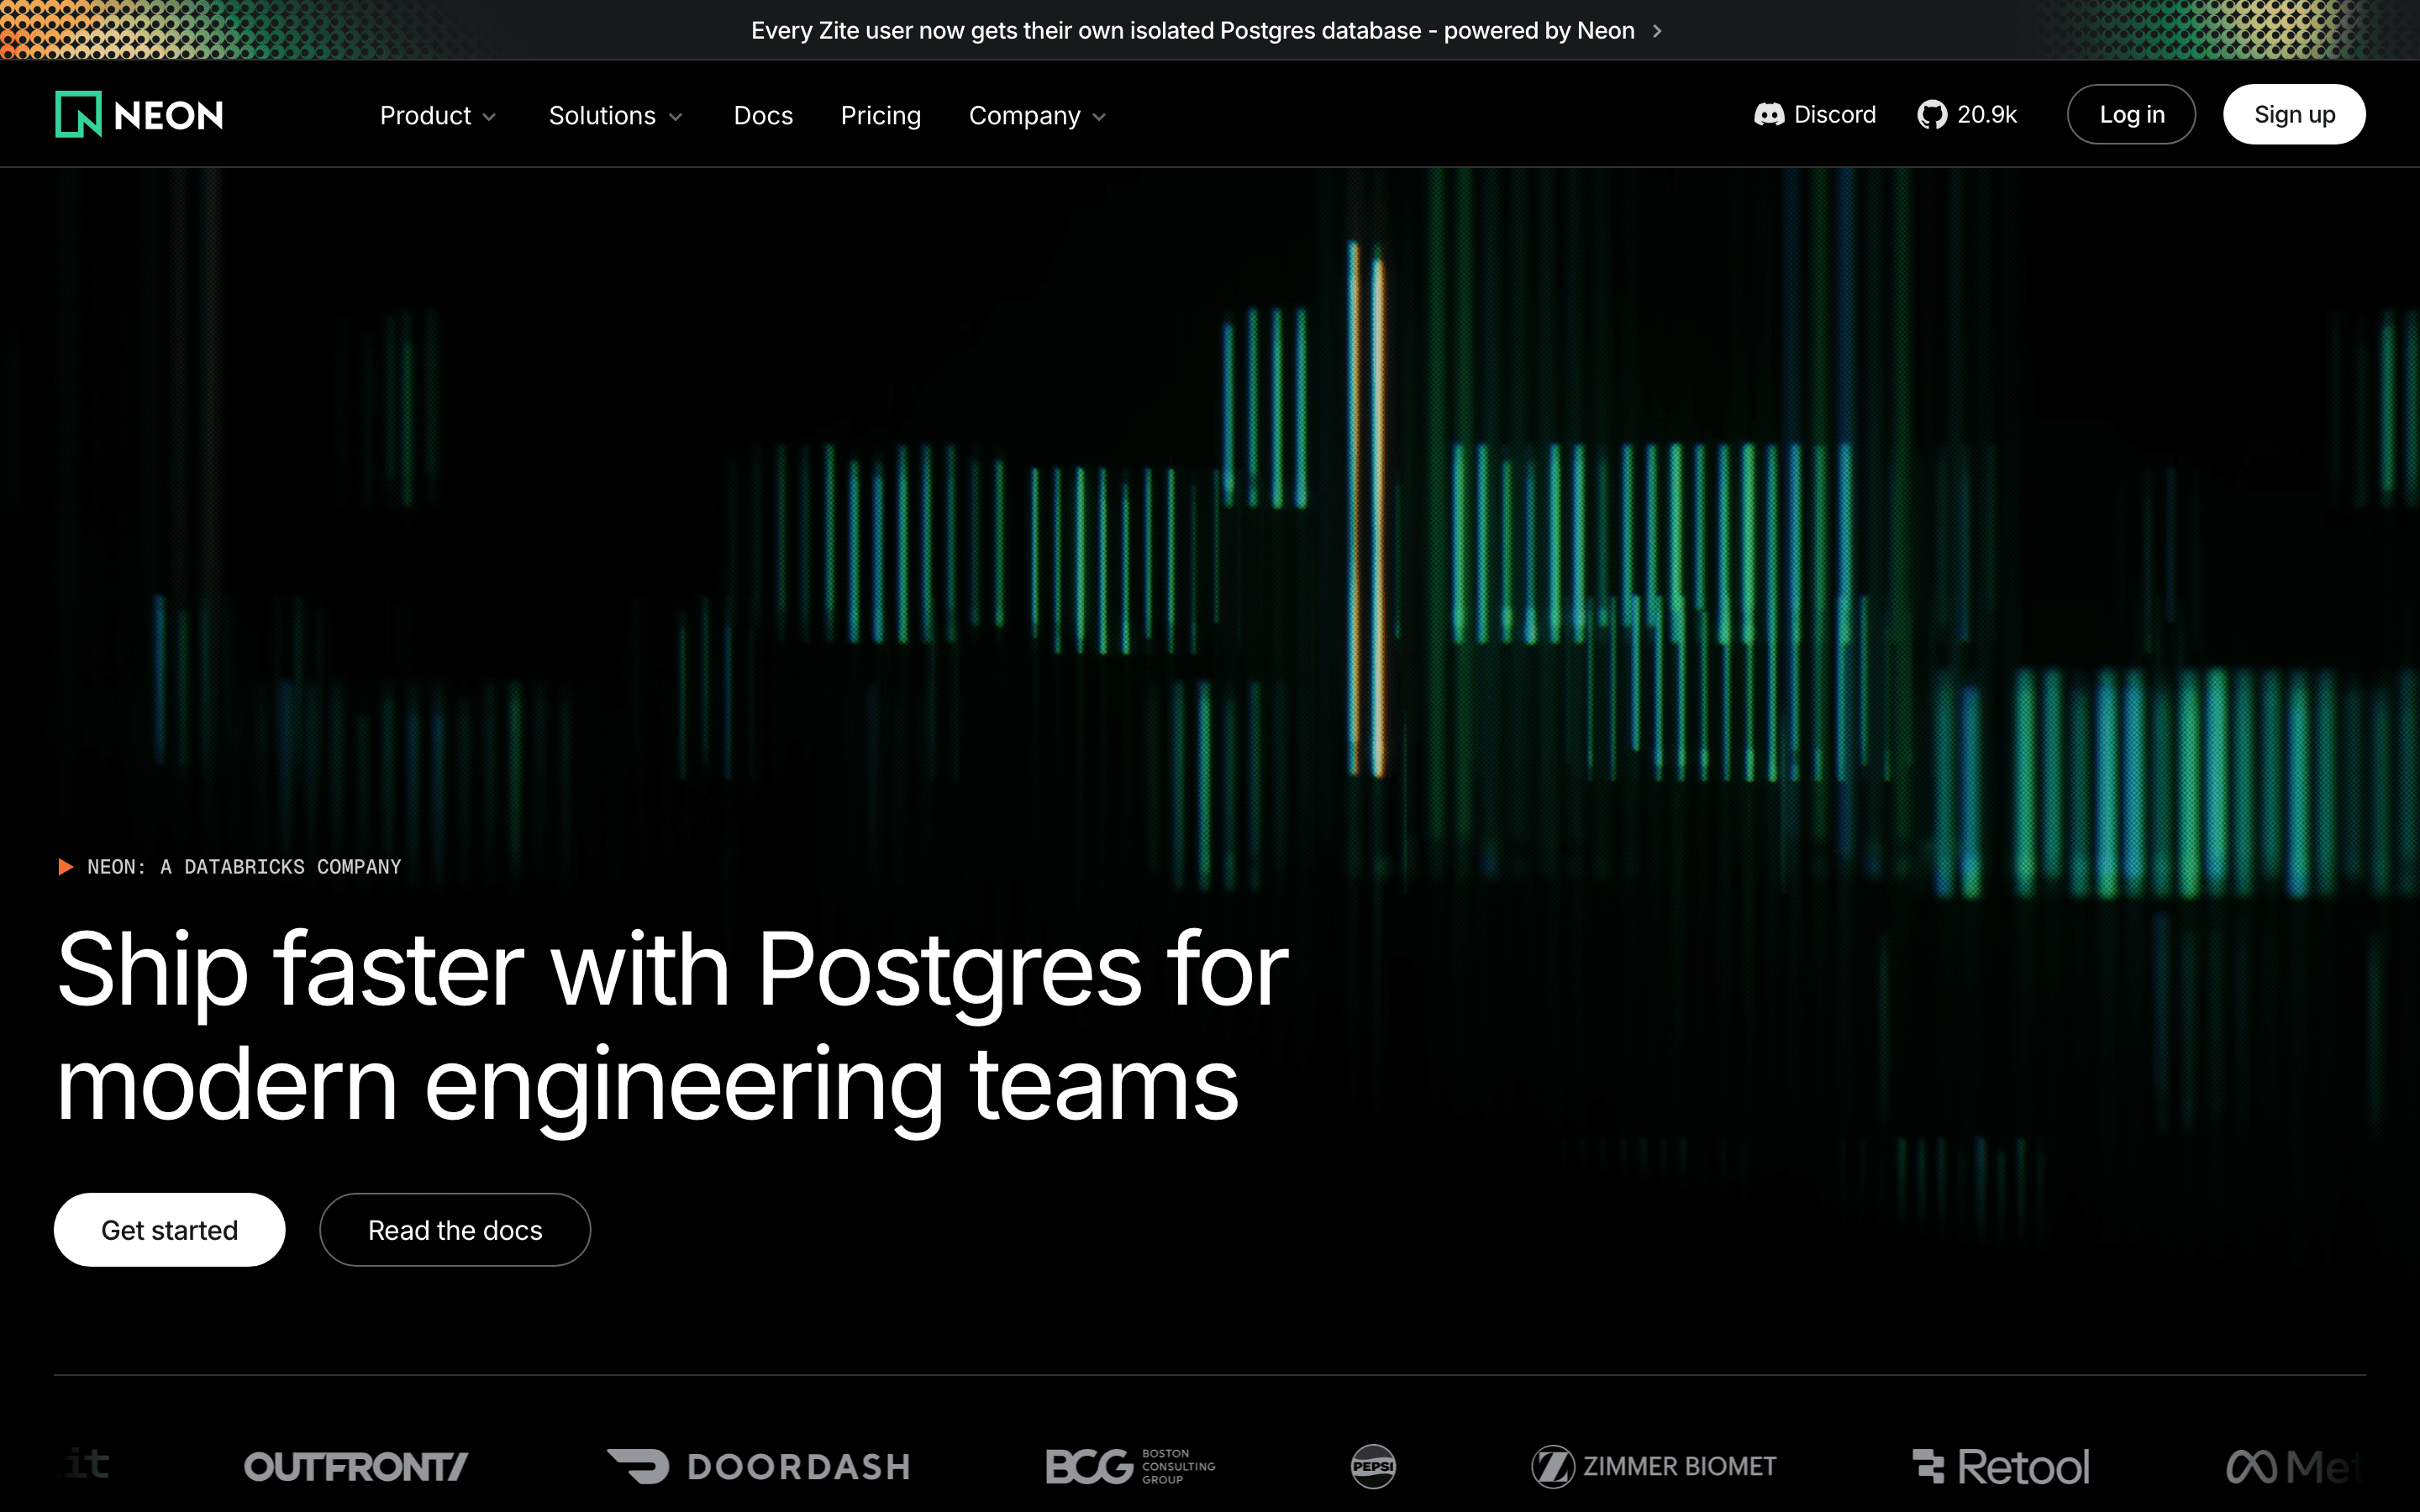Click the BCG logo
The width and height of the screenshot is (2420, 1512).
click(x=1130, y=1466)
